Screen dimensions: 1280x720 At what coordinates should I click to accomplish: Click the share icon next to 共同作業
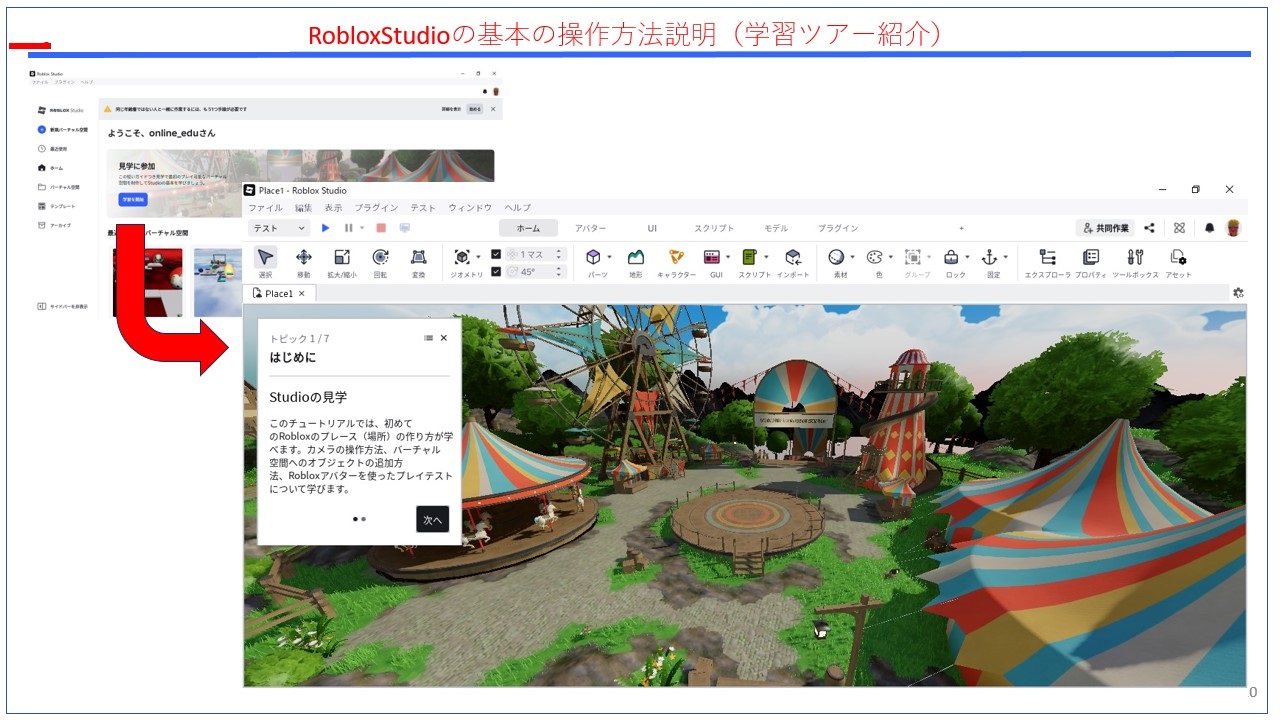[x=1150, y=228]
